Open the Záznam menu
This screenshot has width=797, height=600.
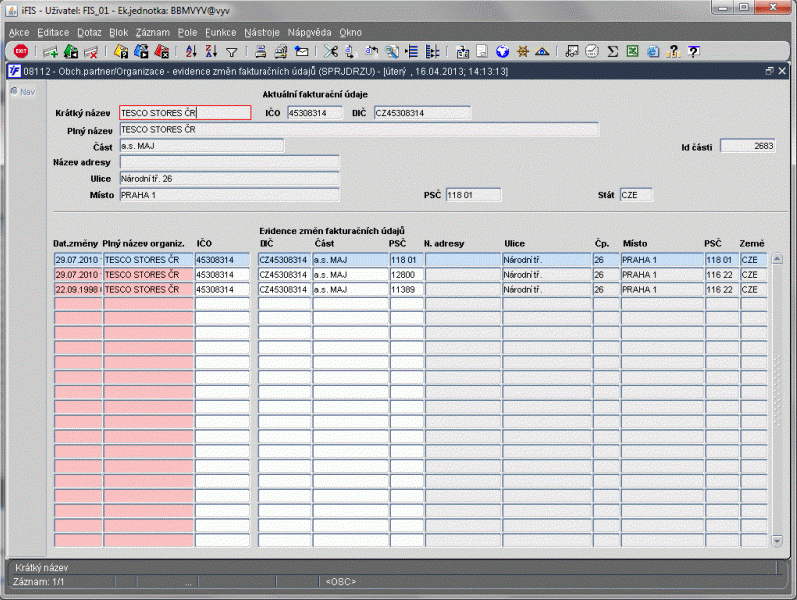click(152, 32)
